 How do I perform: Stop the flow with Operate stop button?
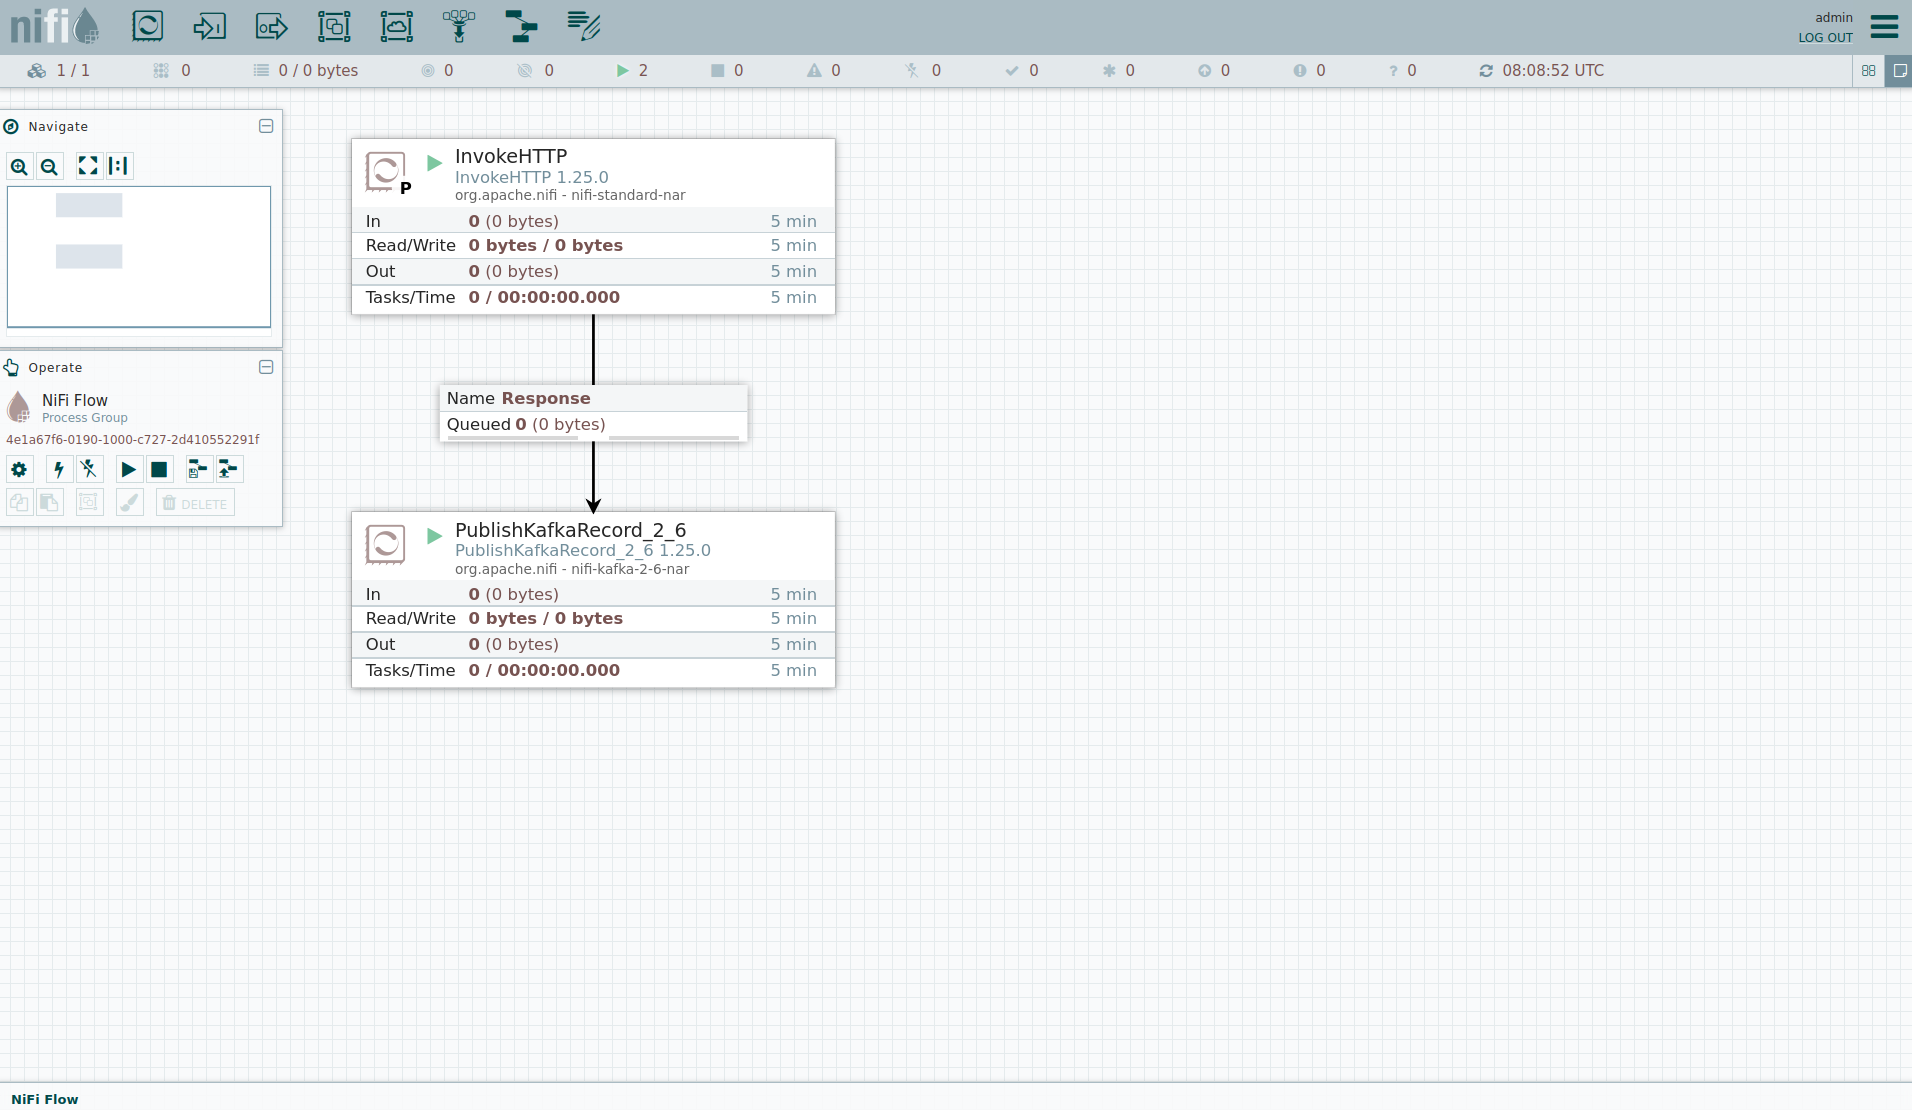(159, 469)
